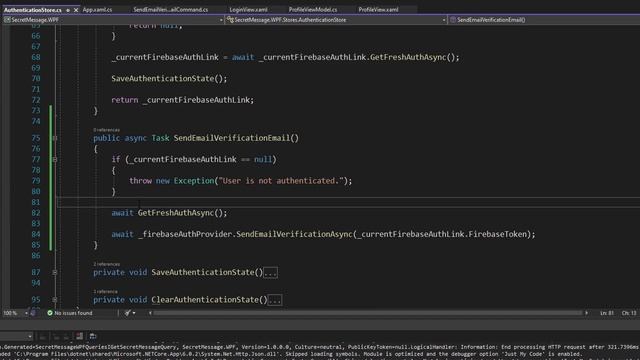Click the FirebaseToken property on line 84

[x=497, y=234]
